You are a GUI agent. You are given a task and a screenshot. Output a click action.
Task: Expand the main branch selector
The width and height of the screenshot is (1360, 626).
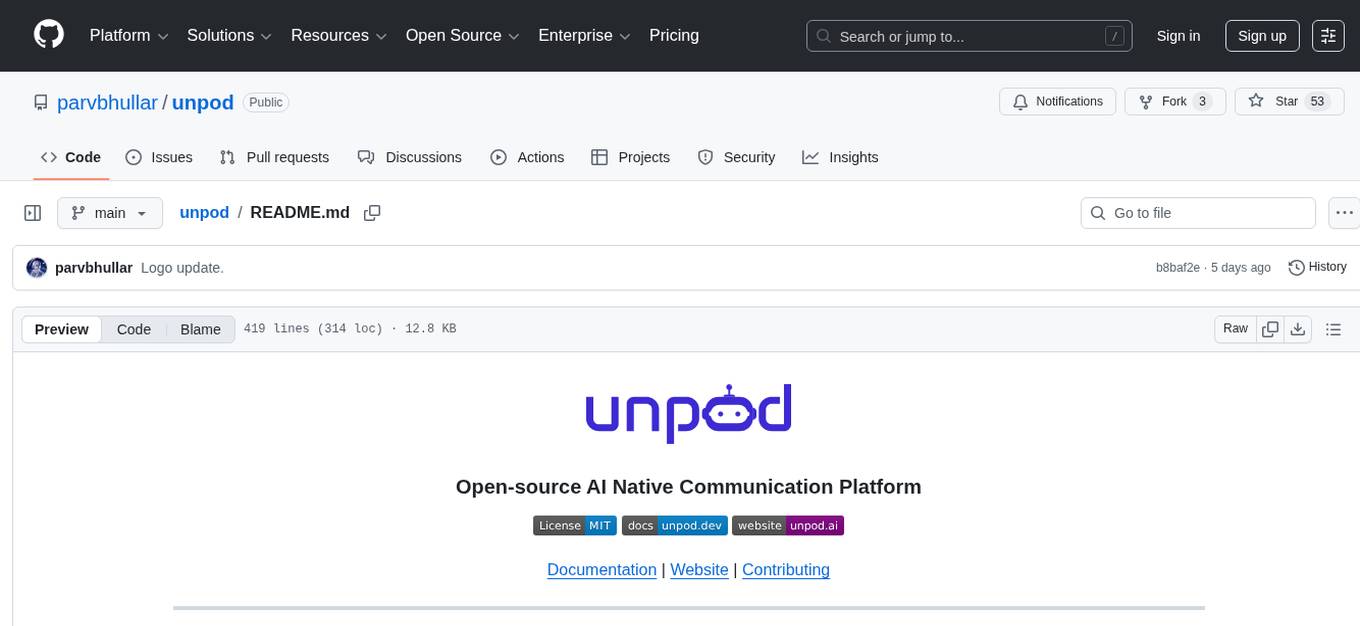110,212
